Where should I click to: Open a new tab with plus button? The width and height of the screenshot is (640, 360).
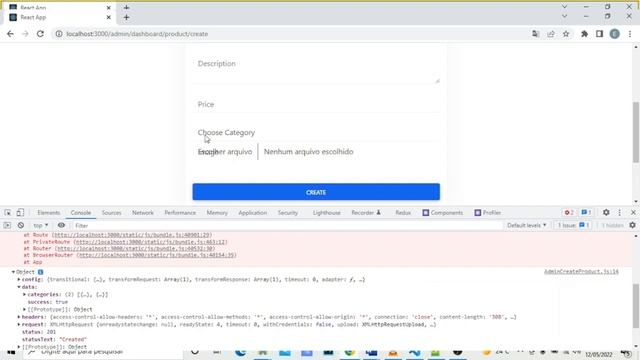coord(127,17)
